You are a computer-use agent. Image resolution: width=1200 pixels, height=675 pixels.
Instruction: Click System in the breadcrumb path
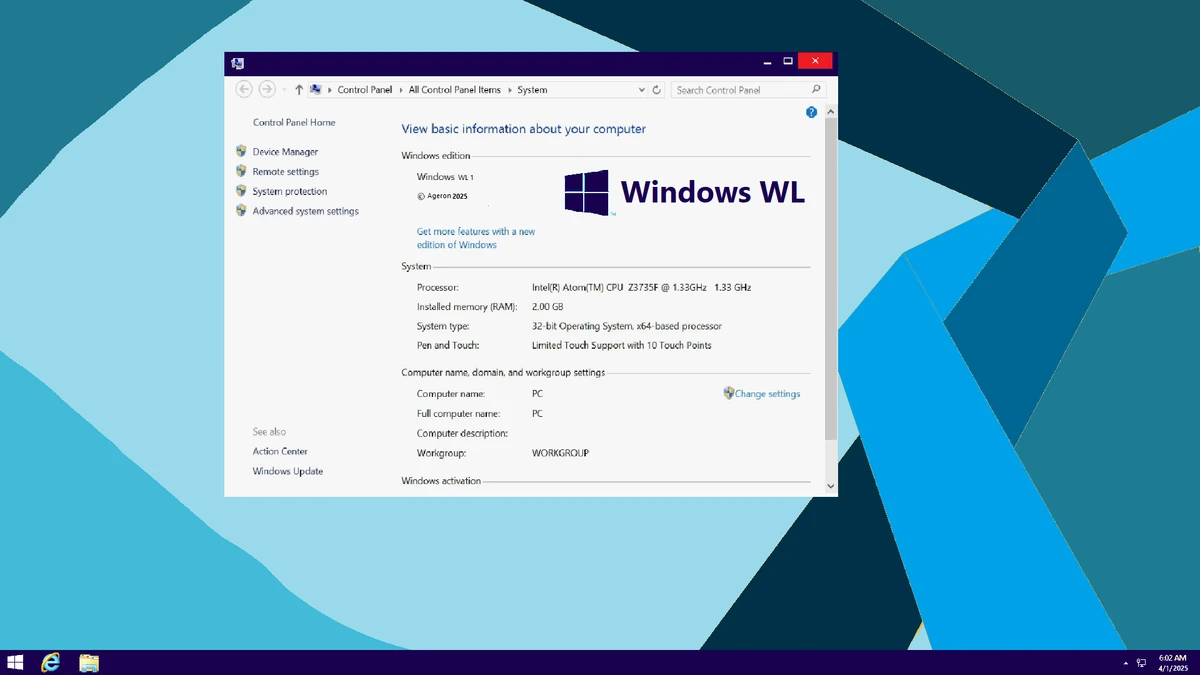tap(531, 89)
